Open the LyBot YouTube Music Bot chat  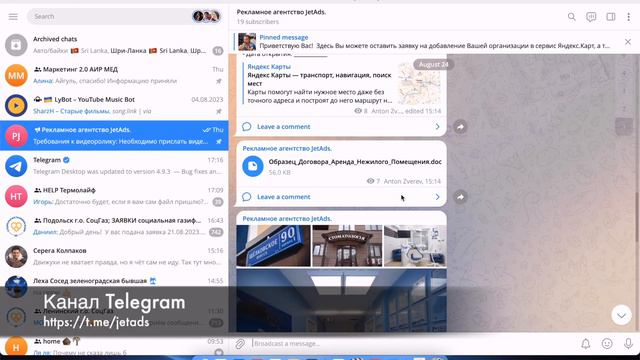(x=114, y=105)
